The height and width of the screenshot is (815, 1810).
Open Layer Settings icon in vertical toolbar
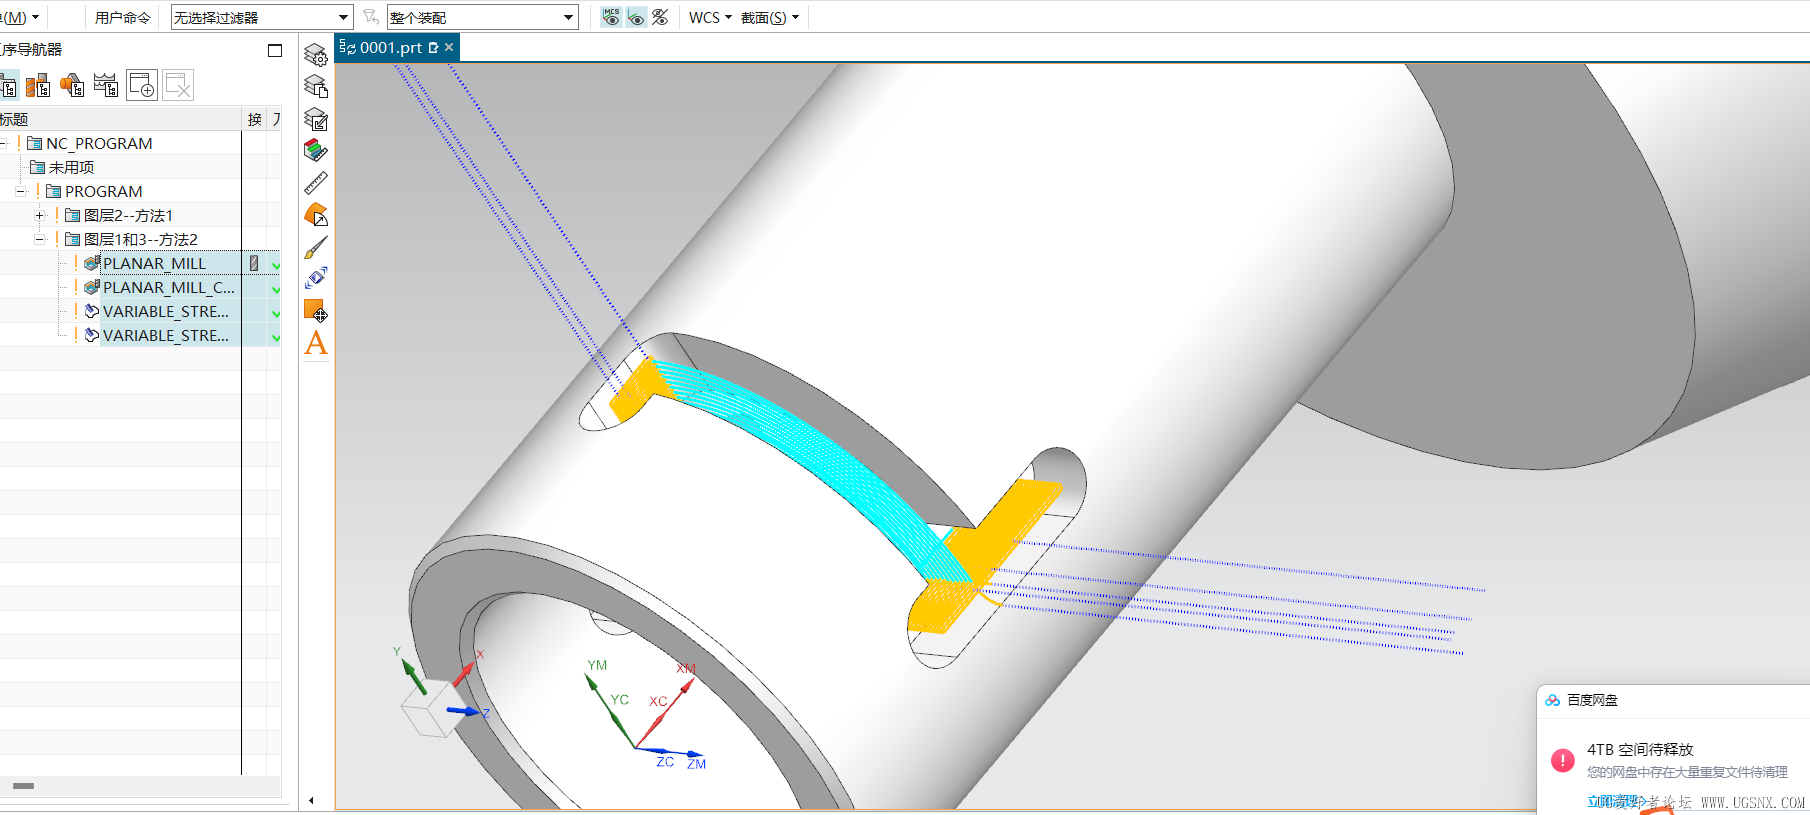316,55
